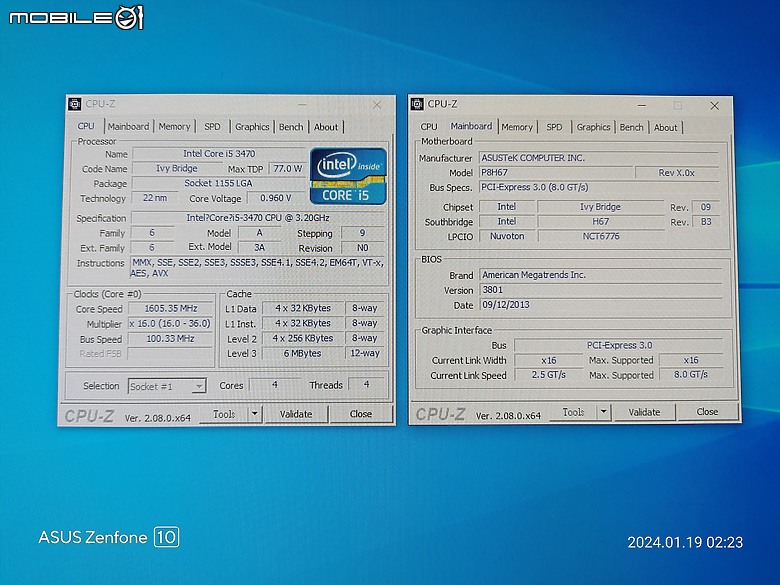
Task: Click the Close button in the left window
Action: point(361,414)
